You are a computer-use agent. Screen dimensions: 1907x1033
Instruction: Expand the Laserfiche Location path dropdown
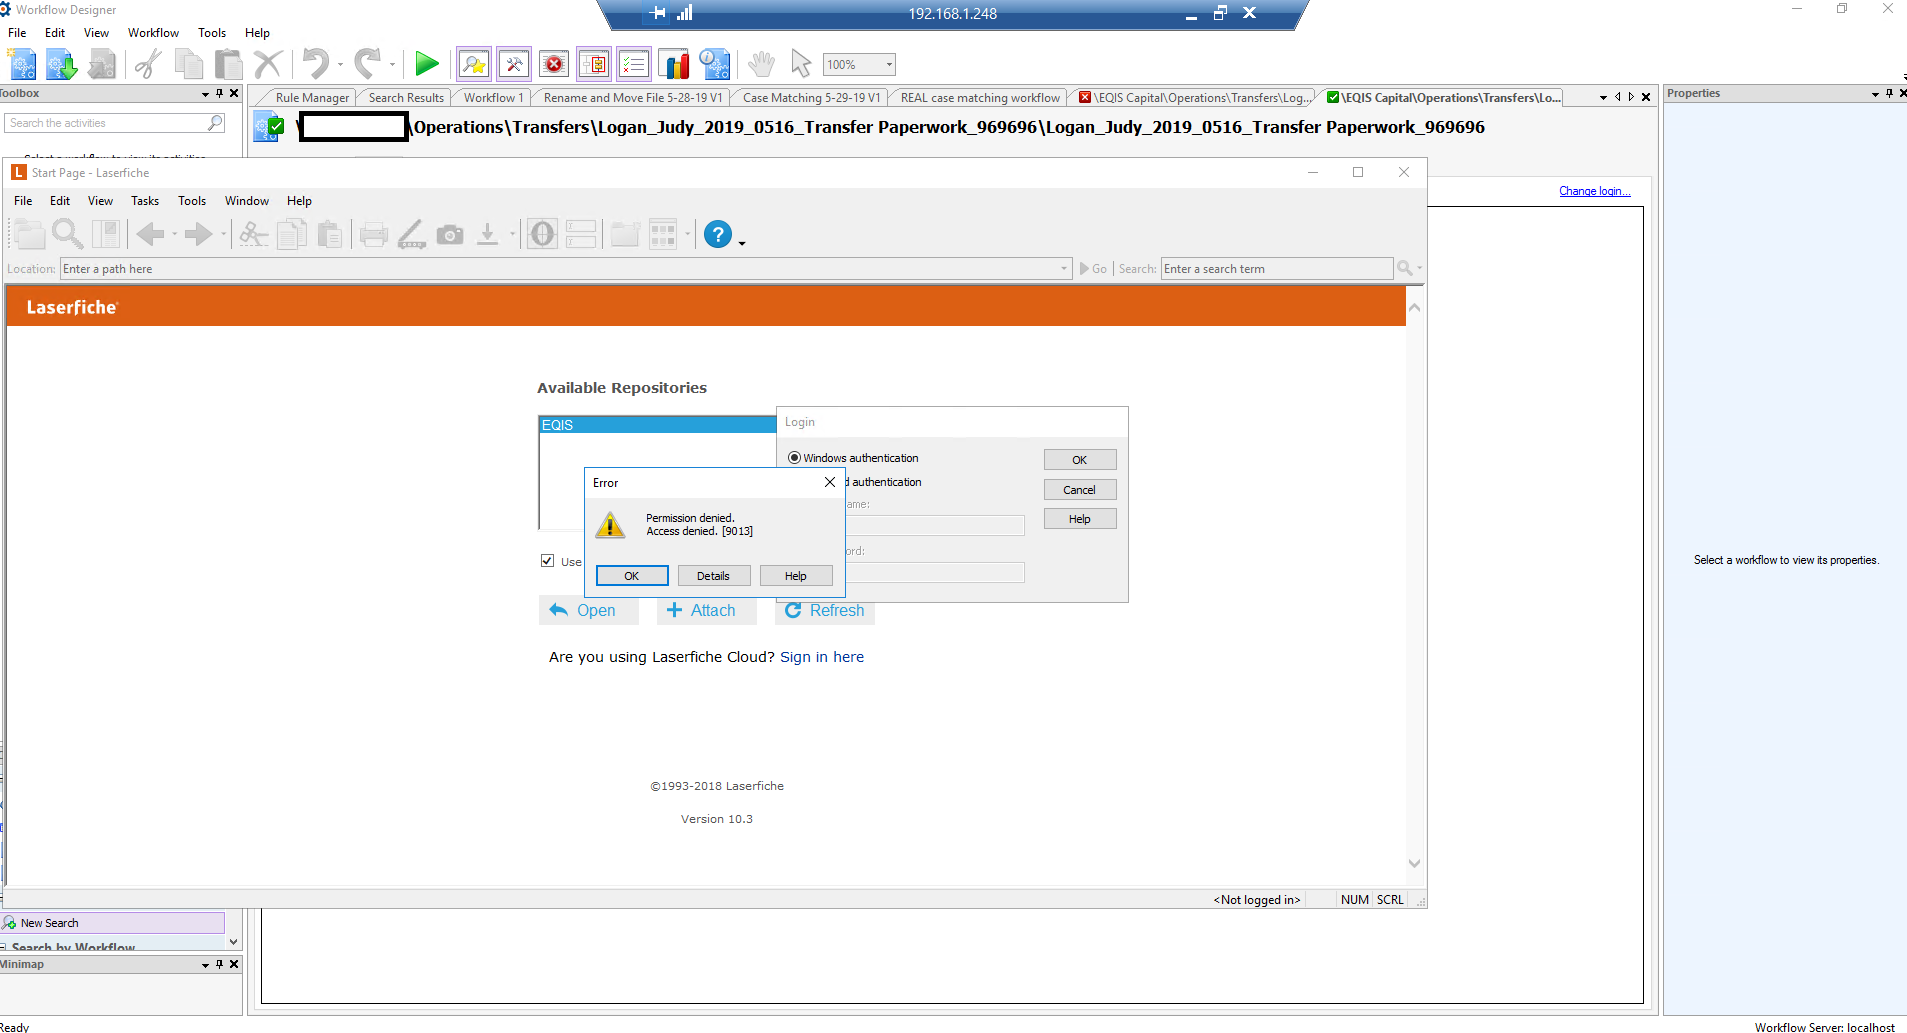coord(1064,269)
